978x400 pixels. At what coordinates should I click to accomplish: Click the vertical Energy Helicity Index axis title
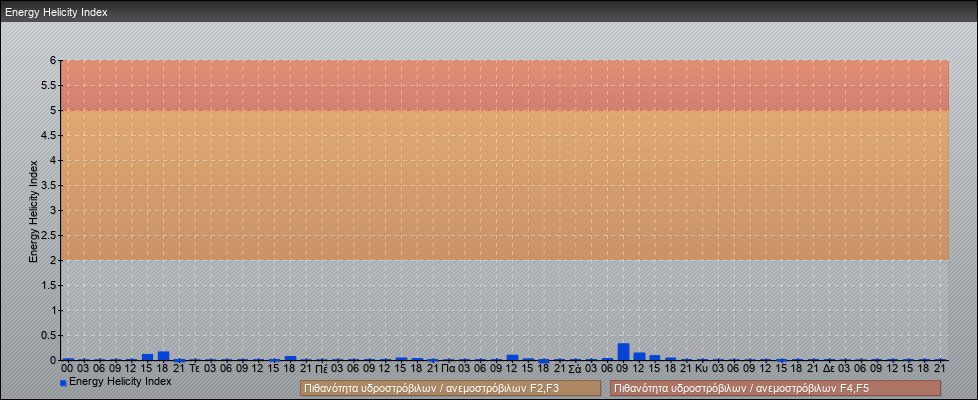(34, 211)
